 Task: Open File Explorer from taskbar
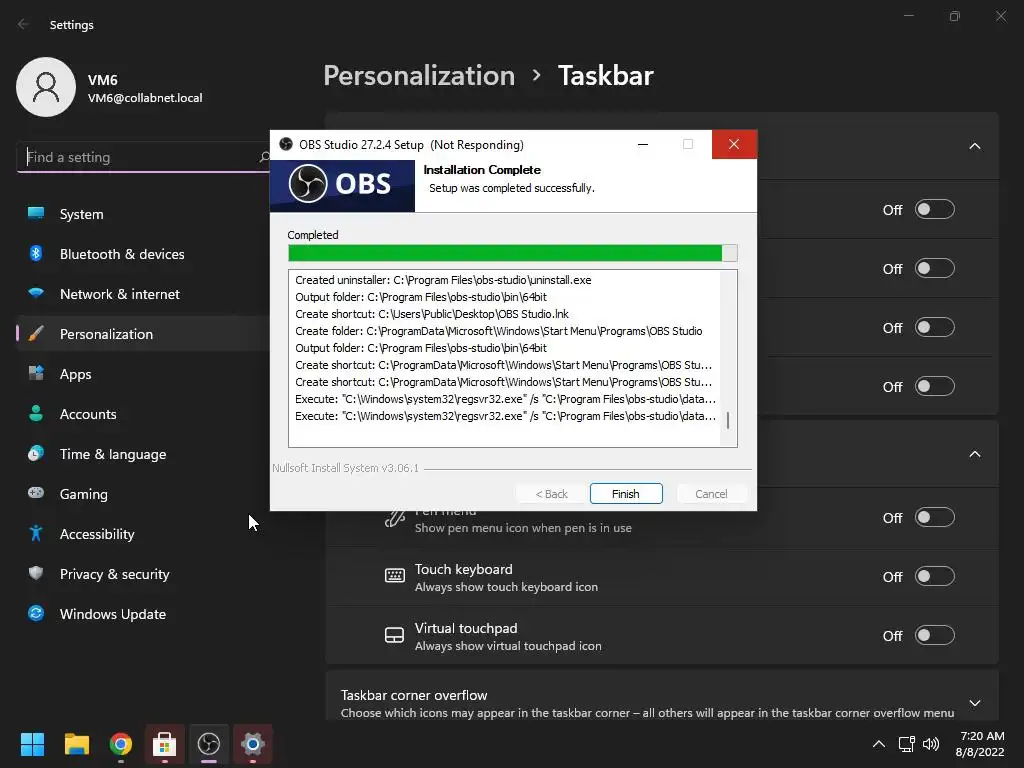[x=76, y=744]
